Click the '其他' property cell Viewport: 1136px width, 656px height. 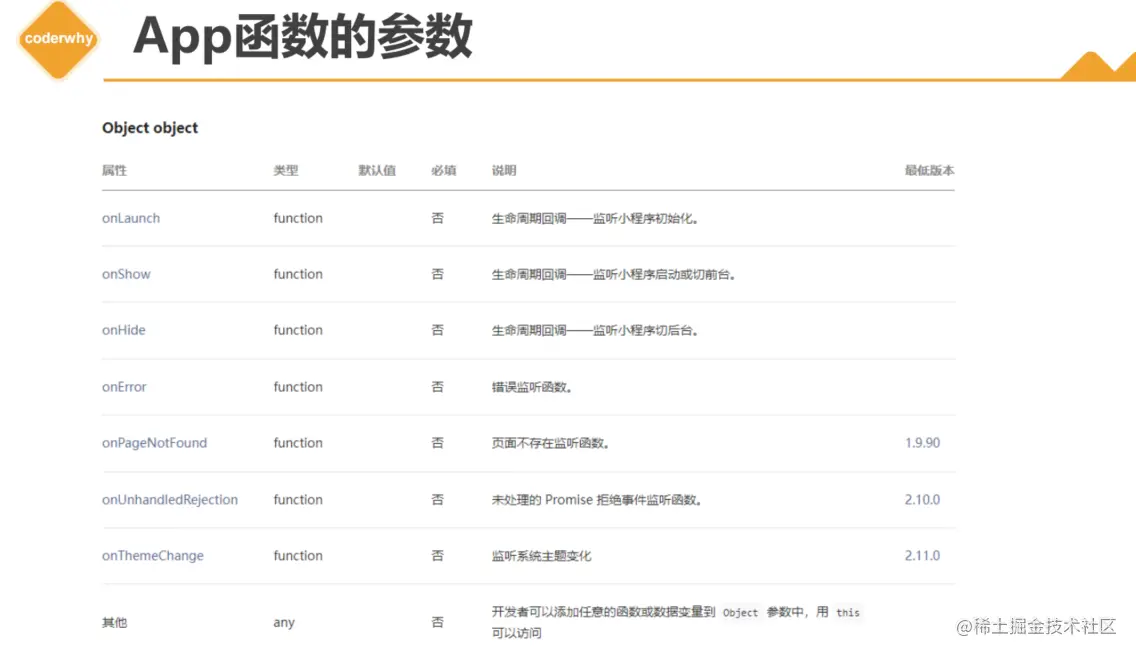(114, 623)
